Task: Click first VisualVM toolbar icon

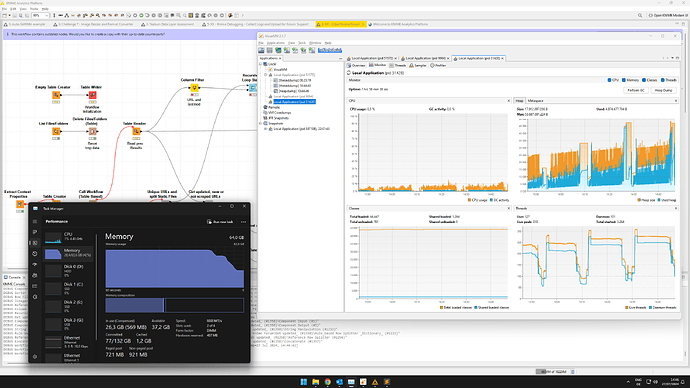Action: coord(261,50)
